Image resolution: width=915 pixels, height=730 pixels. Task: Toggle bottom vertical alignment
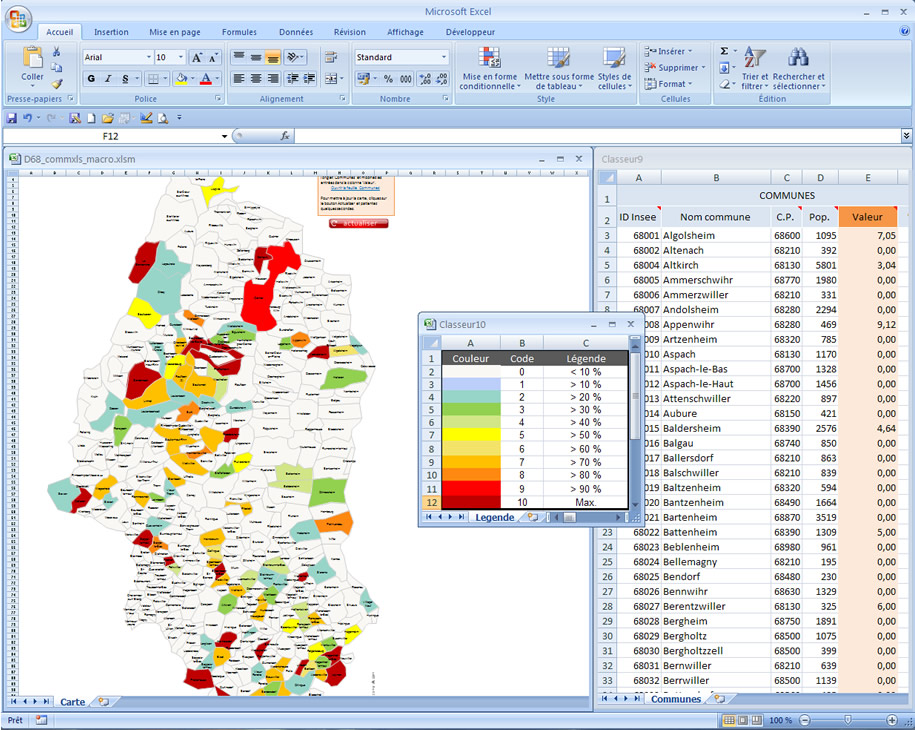tap(273, 57)
